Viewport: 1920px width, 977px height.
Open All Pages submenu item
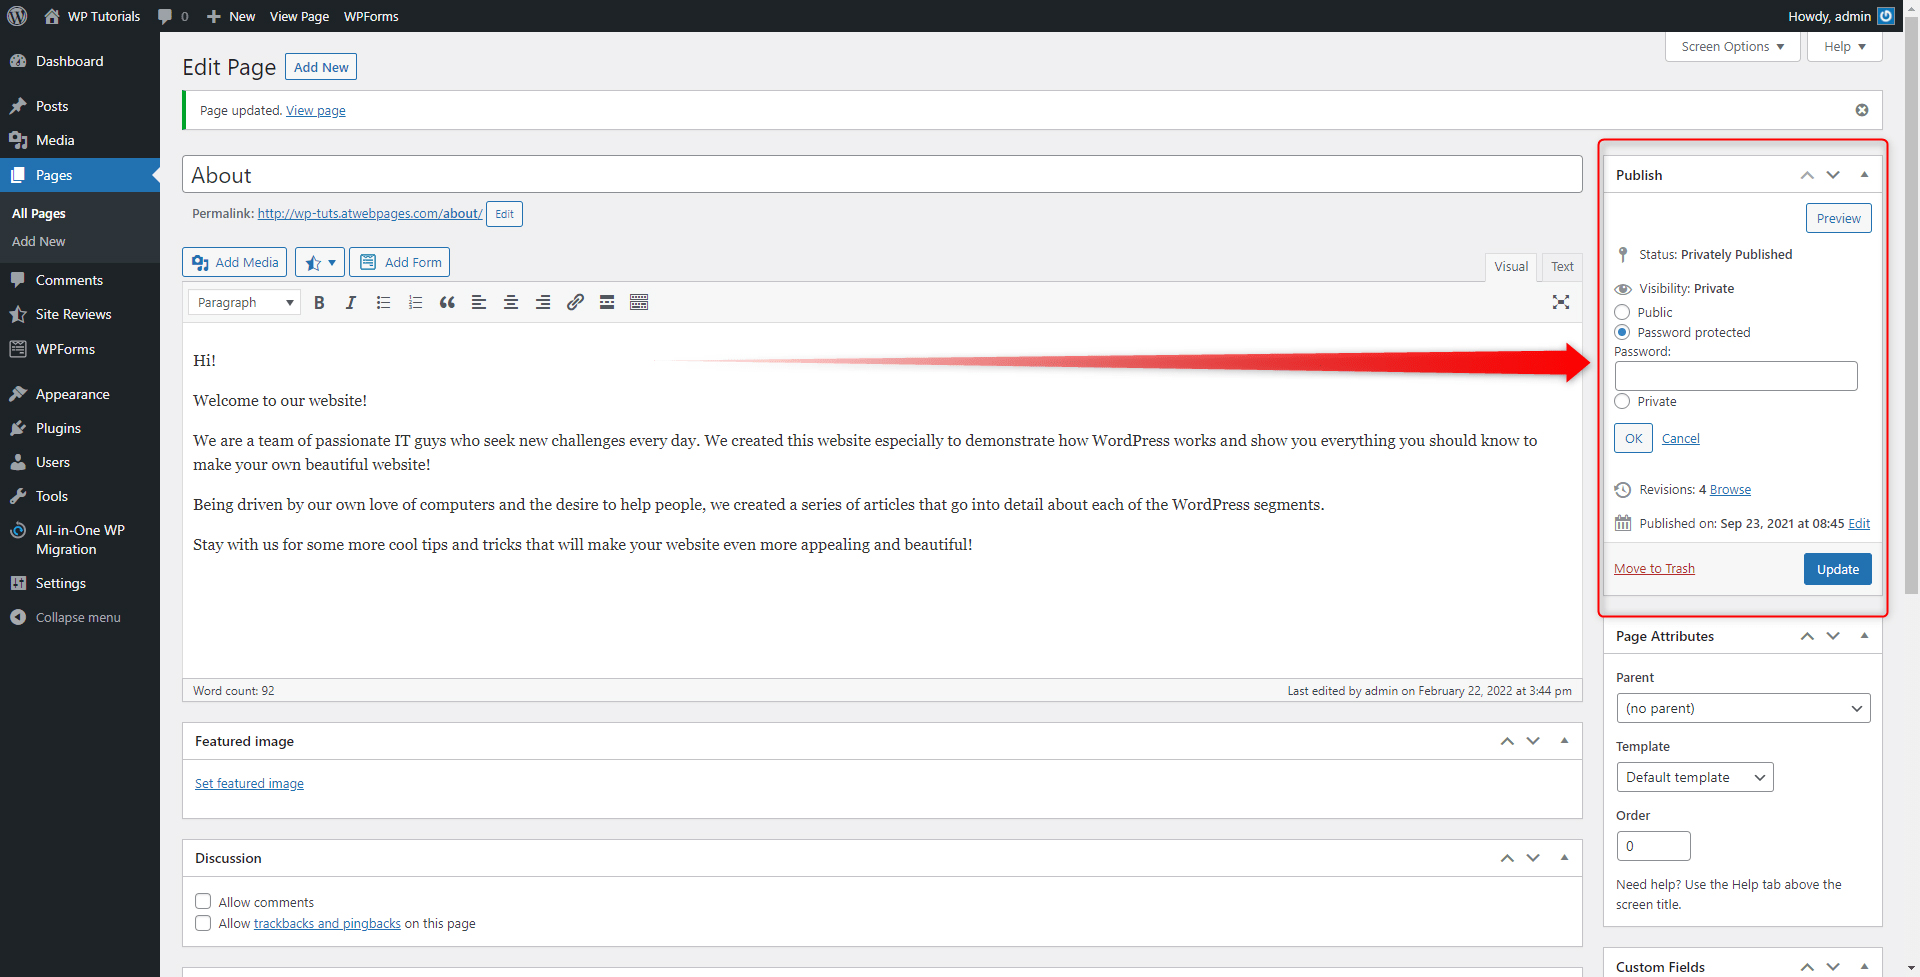[x=39, y=213]
